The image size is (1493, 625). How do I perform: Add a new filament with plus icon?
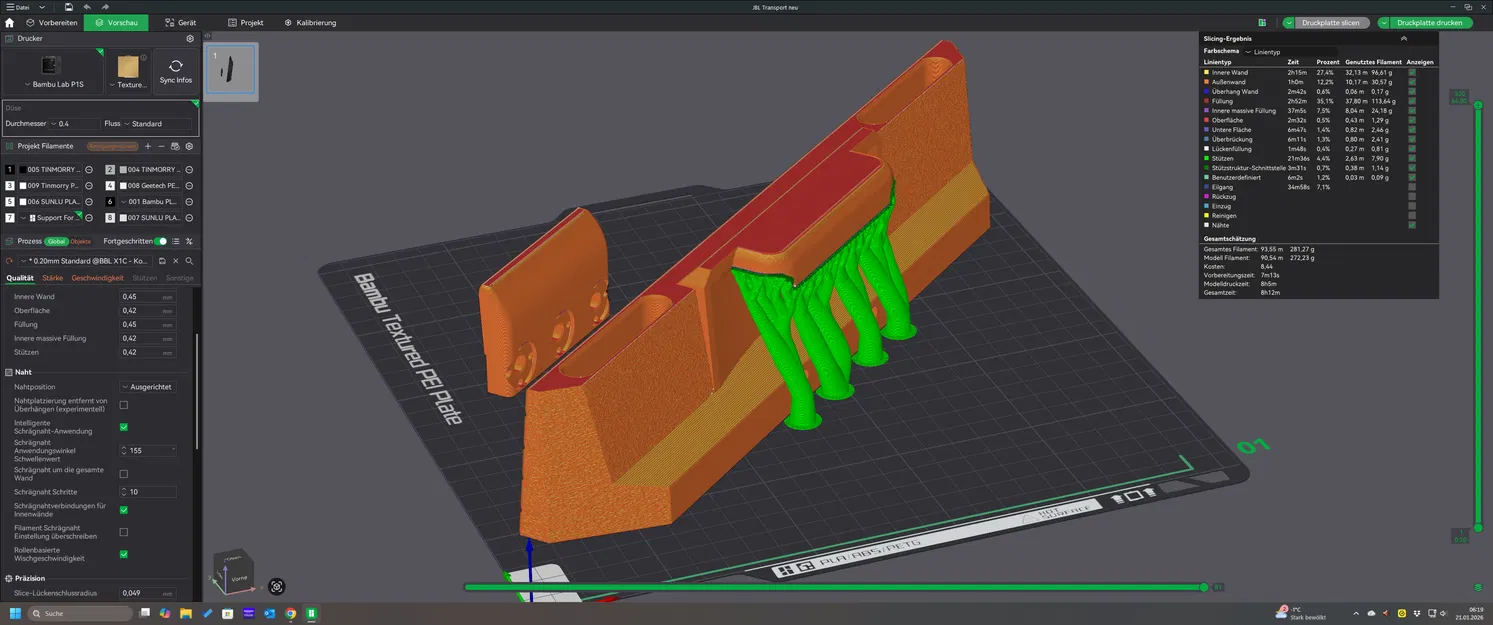pyautogui.click(x=148, y=146)
